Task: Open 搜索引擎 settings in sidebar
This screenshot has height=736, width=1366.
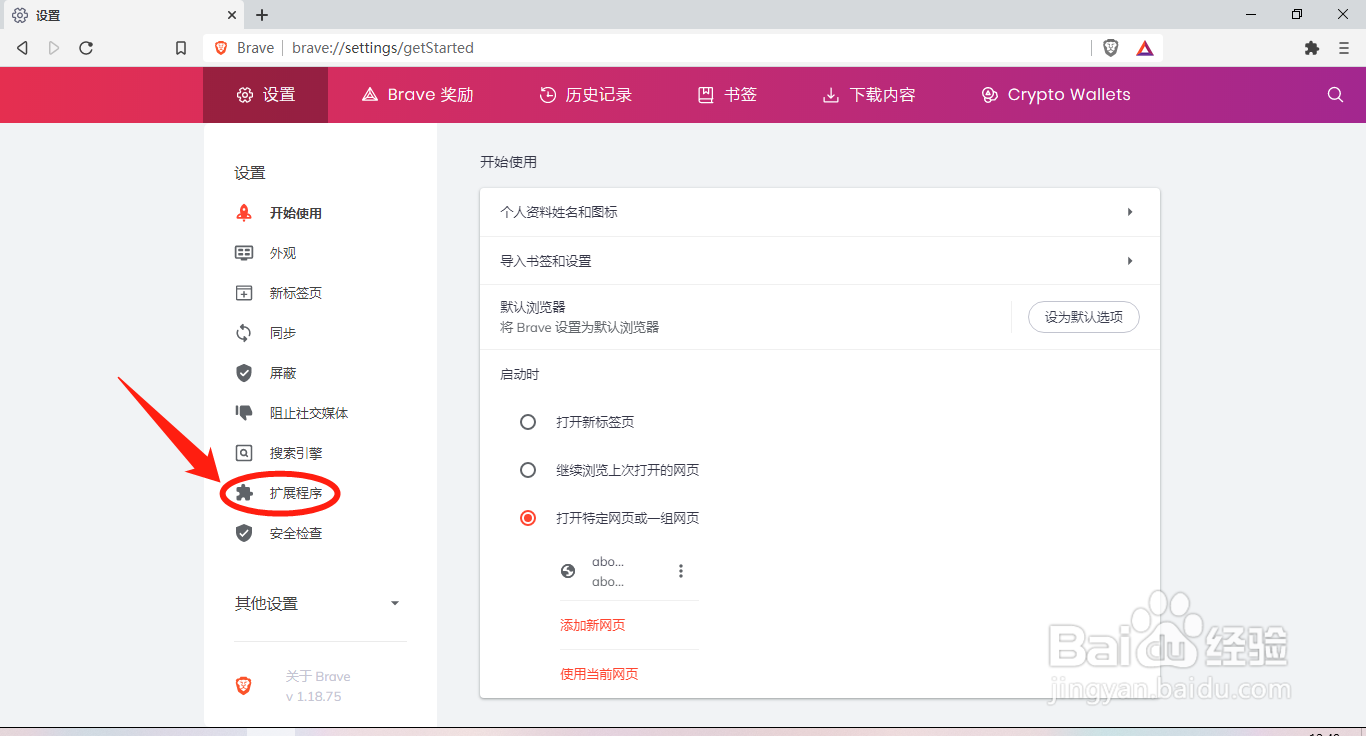Action: [x=296, y=453]
